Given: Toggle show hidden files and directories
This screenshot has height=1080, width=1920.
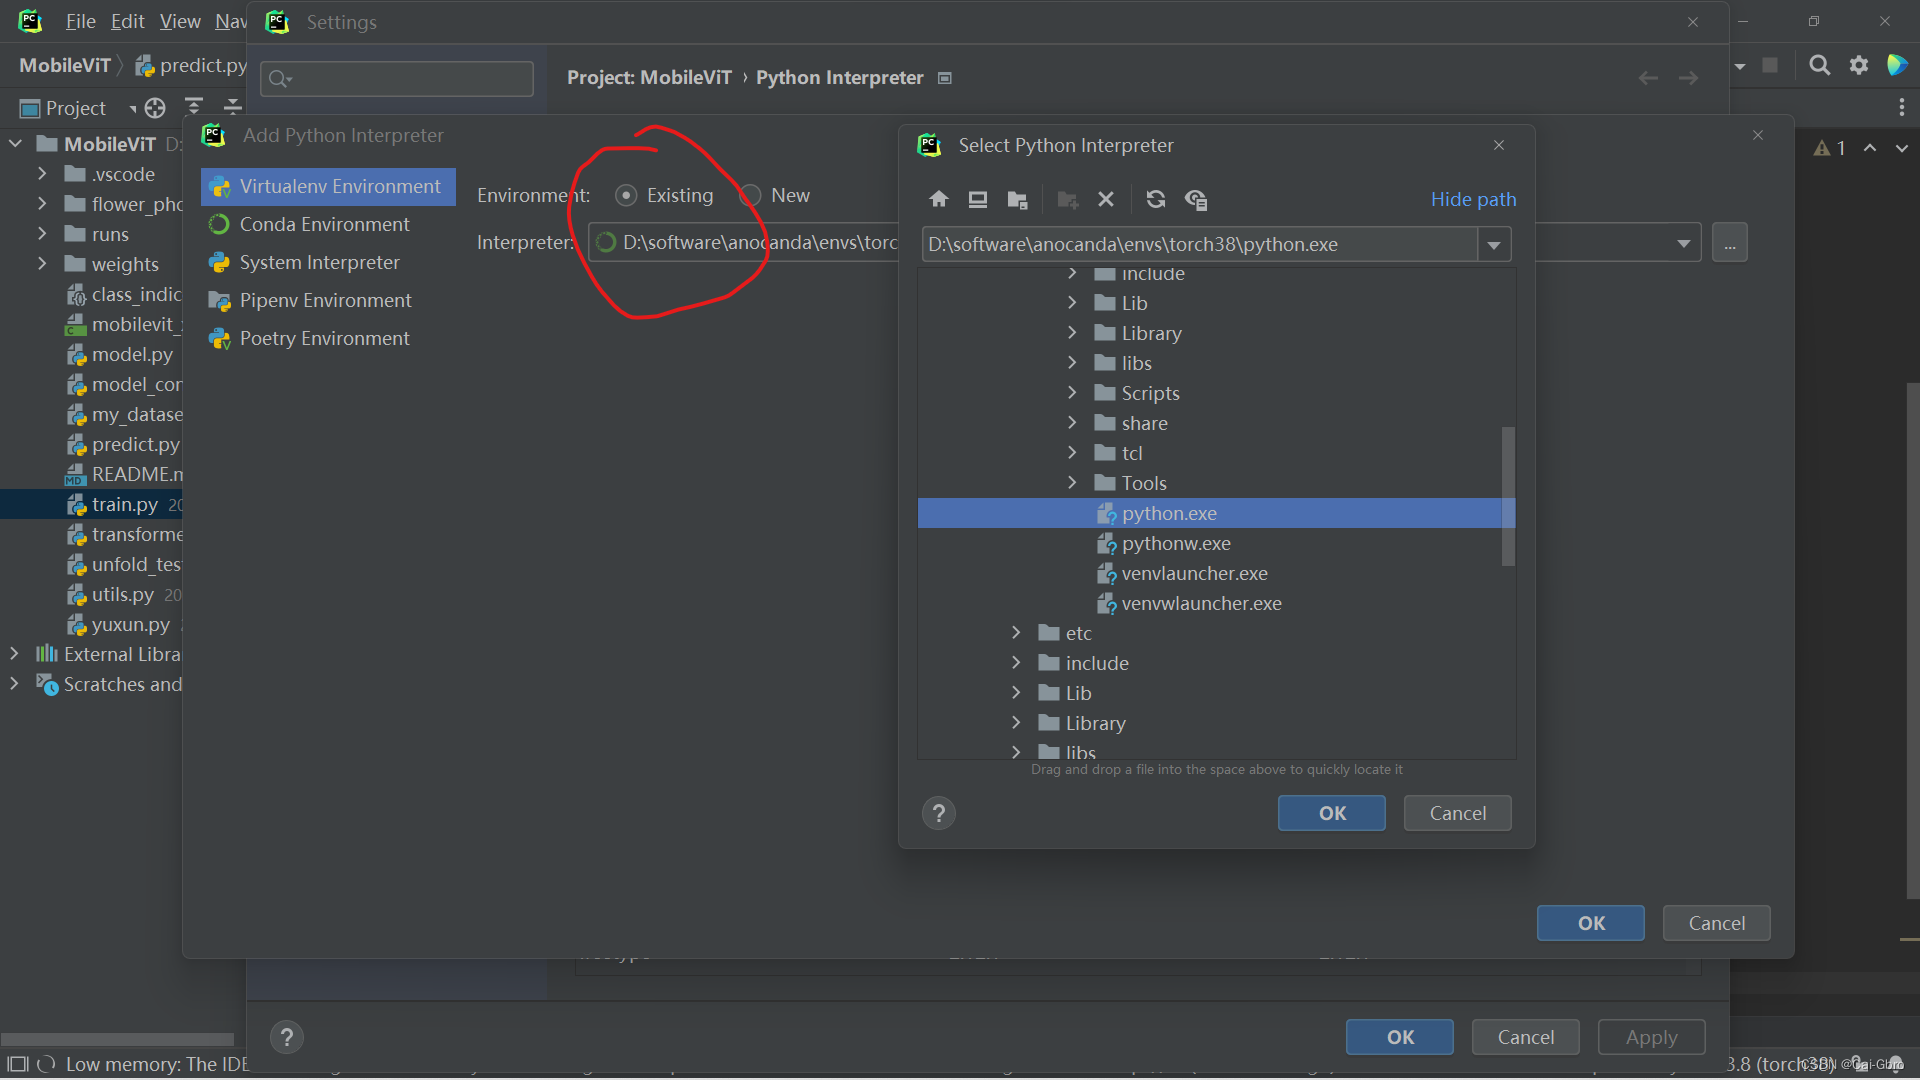Looking at the screenshot, I should 1196,199.
